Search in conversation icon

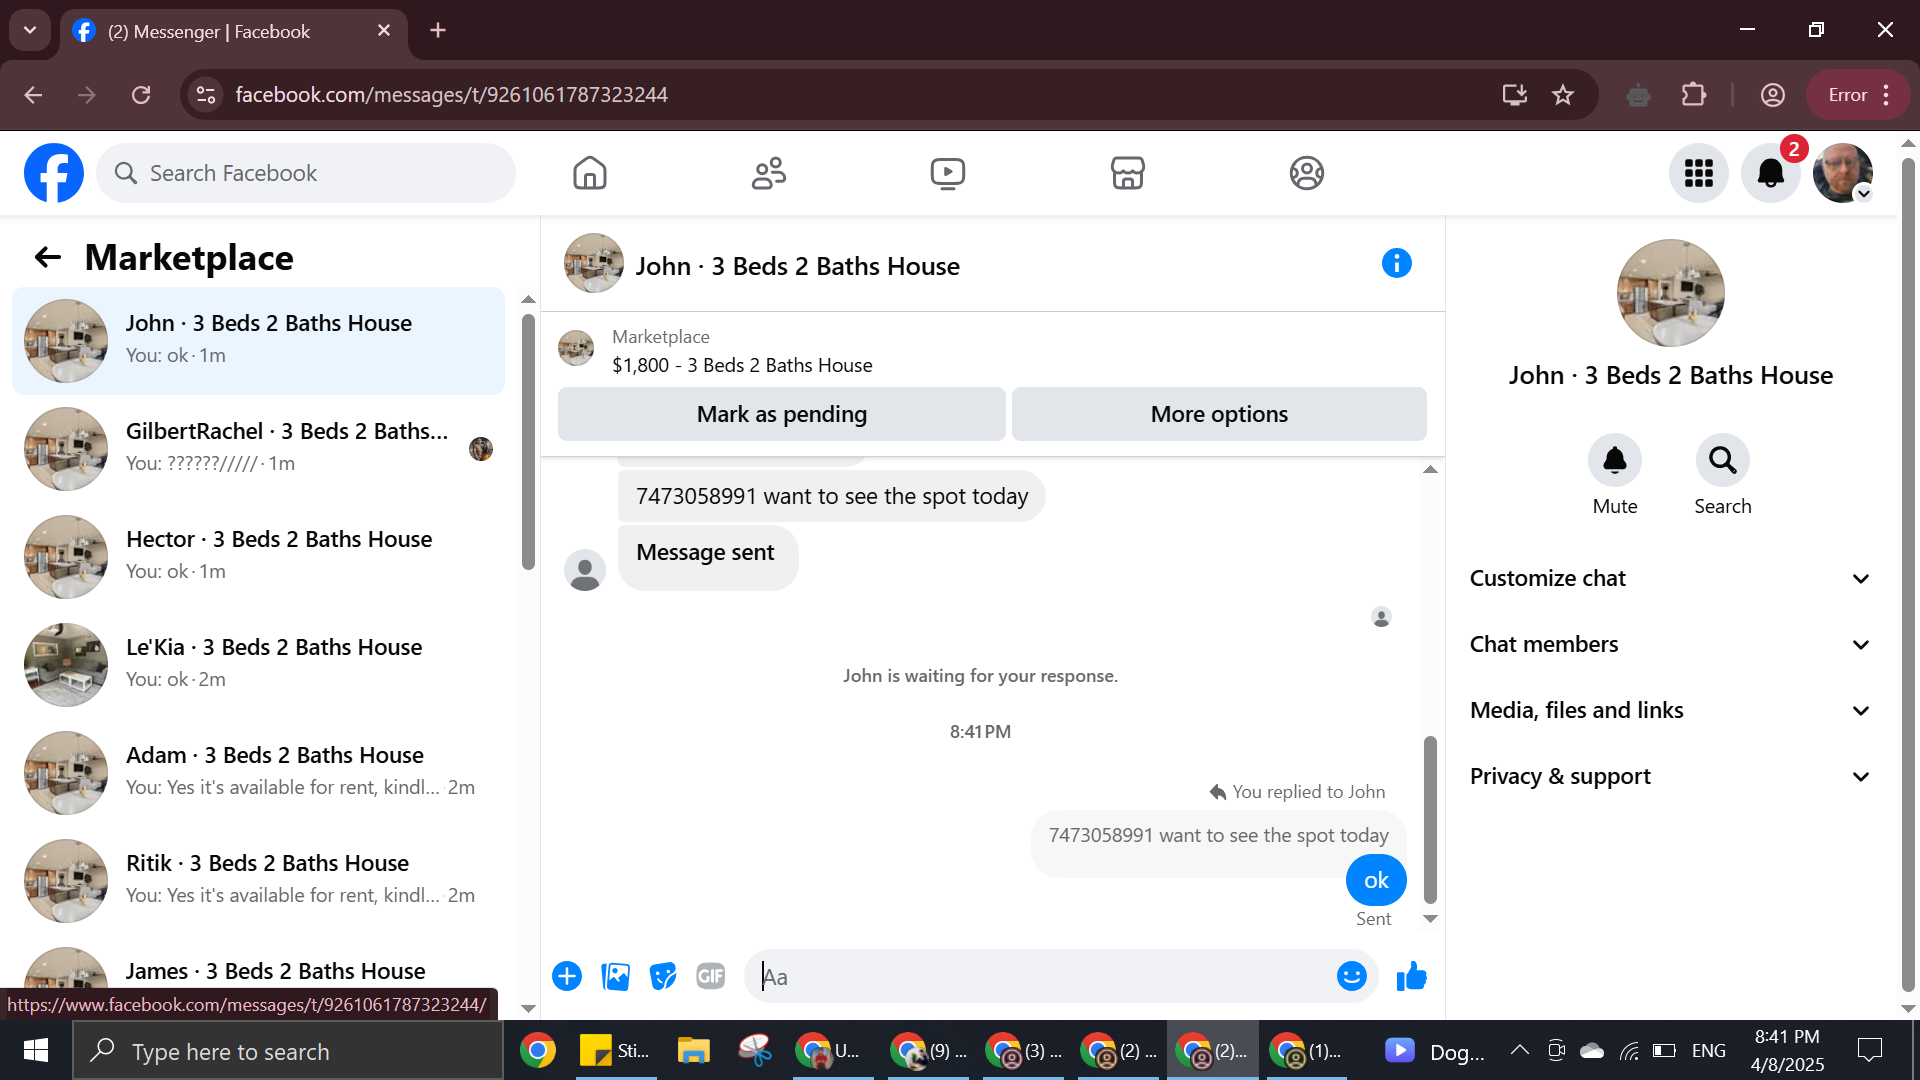pyautogui.click(x=1722, y=461)
